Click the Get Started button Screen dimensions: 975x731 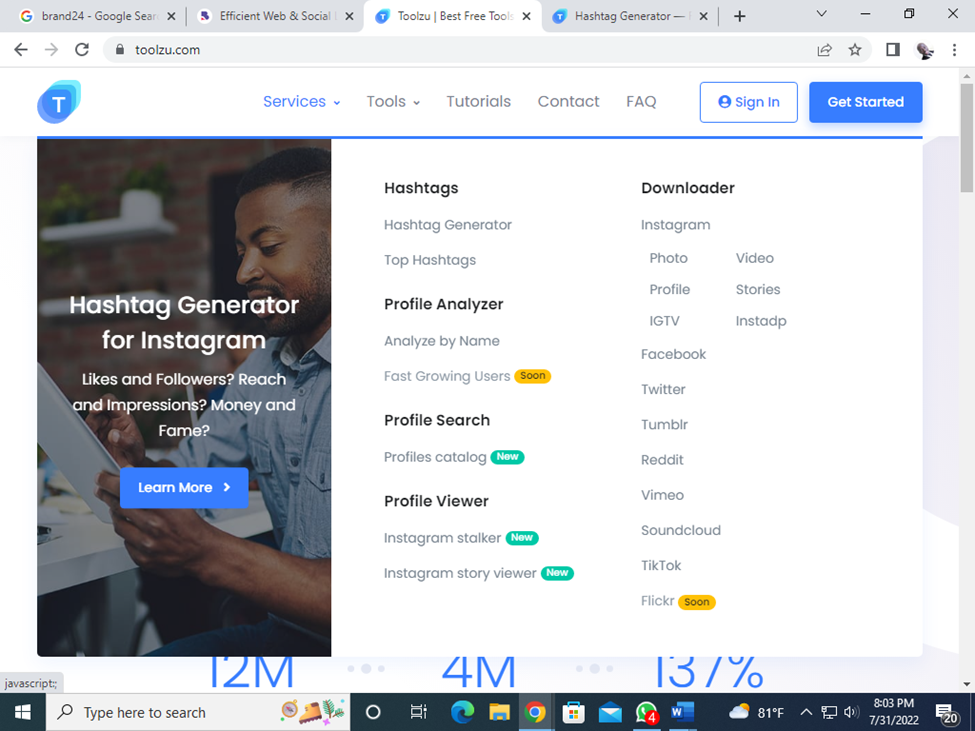click(866, 102)
